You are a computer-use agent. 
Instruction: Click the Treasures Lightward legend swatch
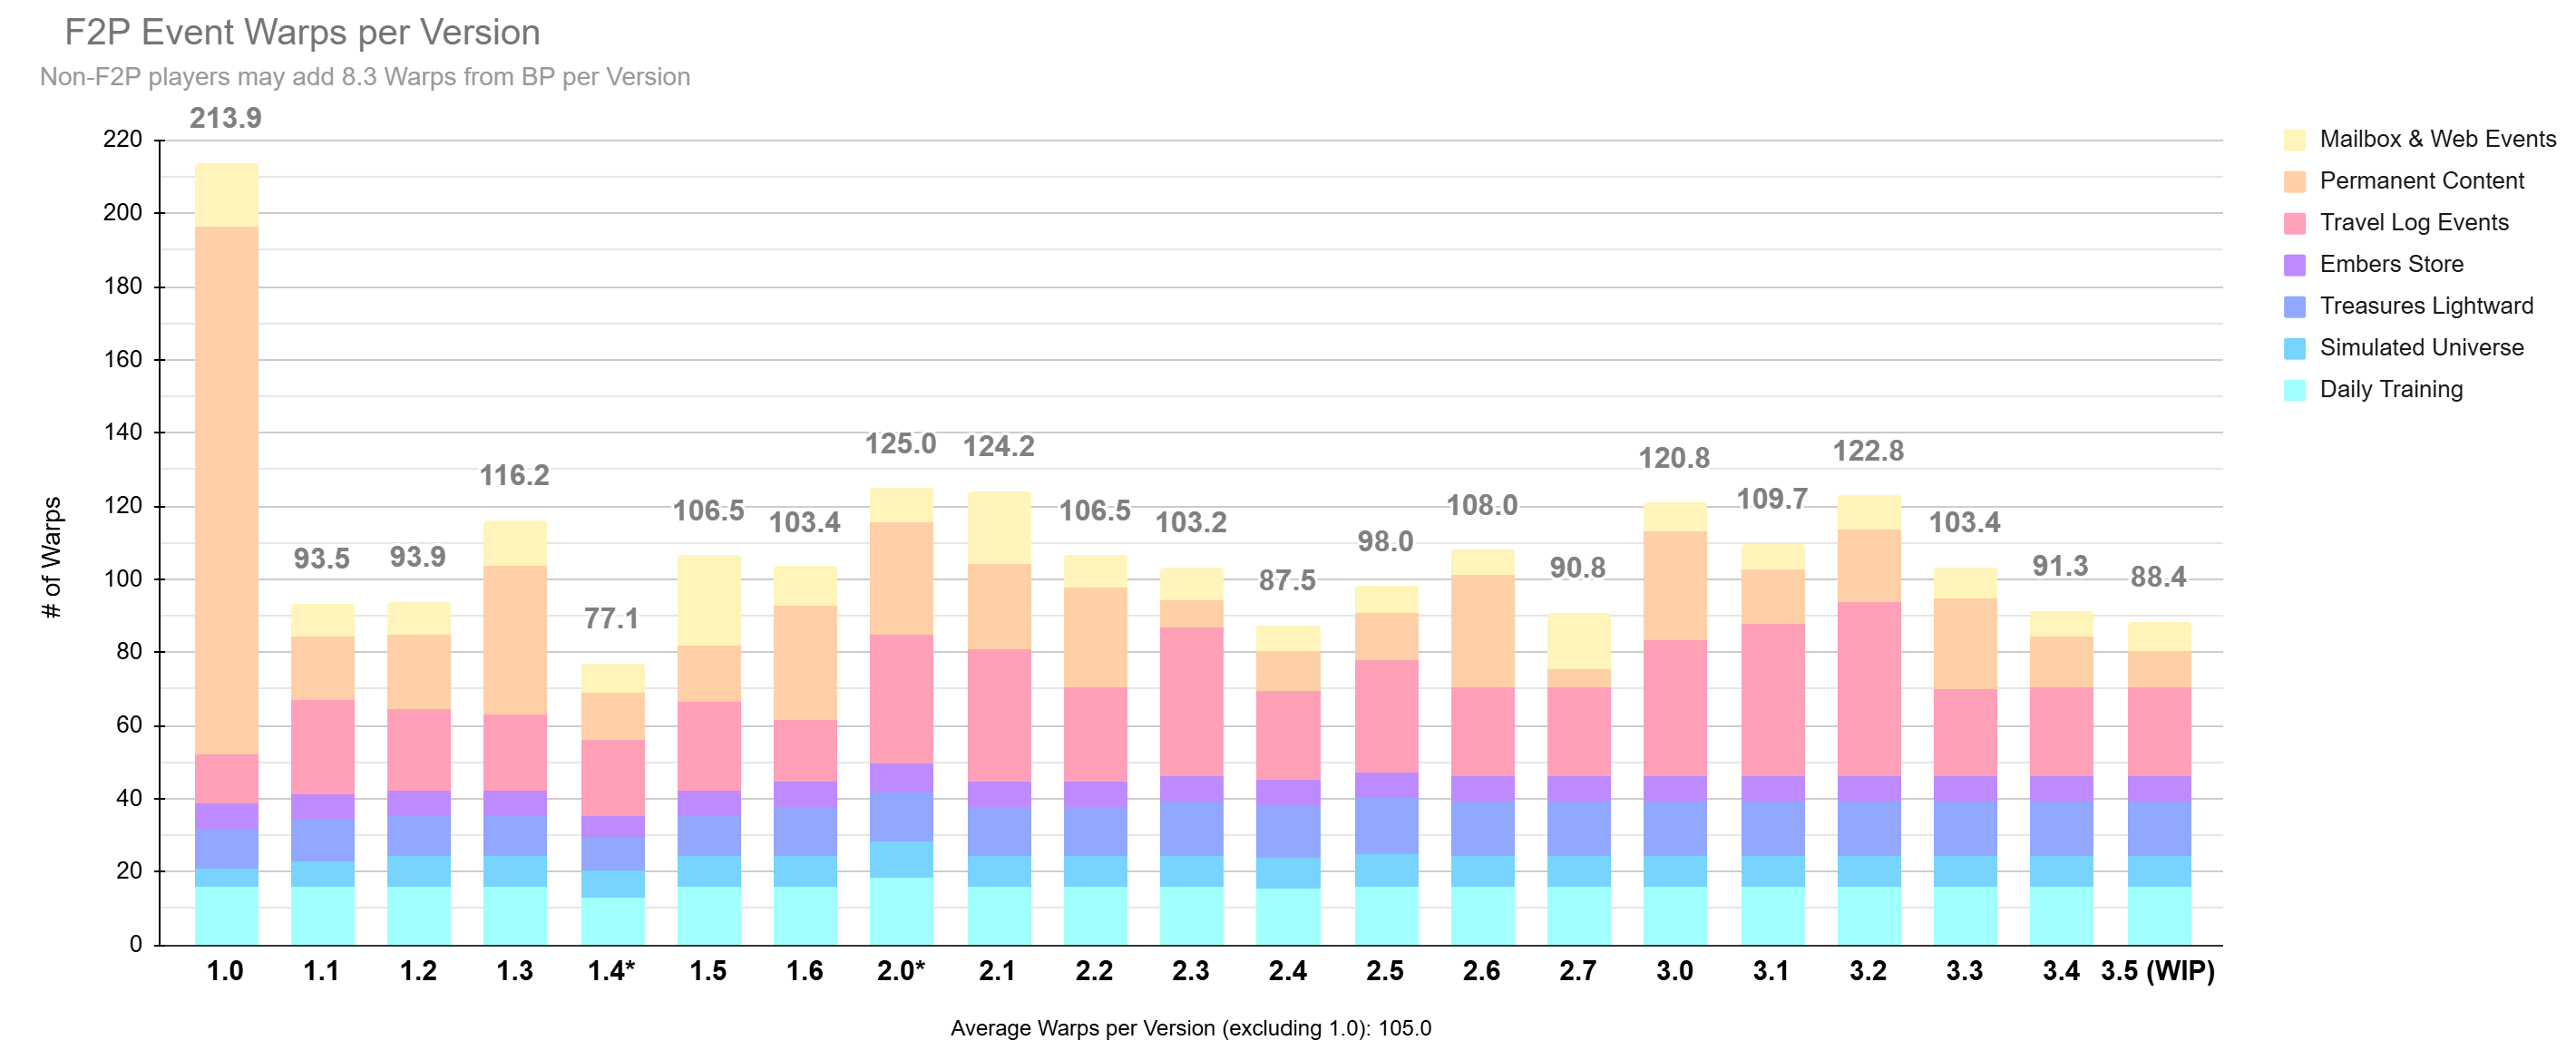tap(2294, 307)
